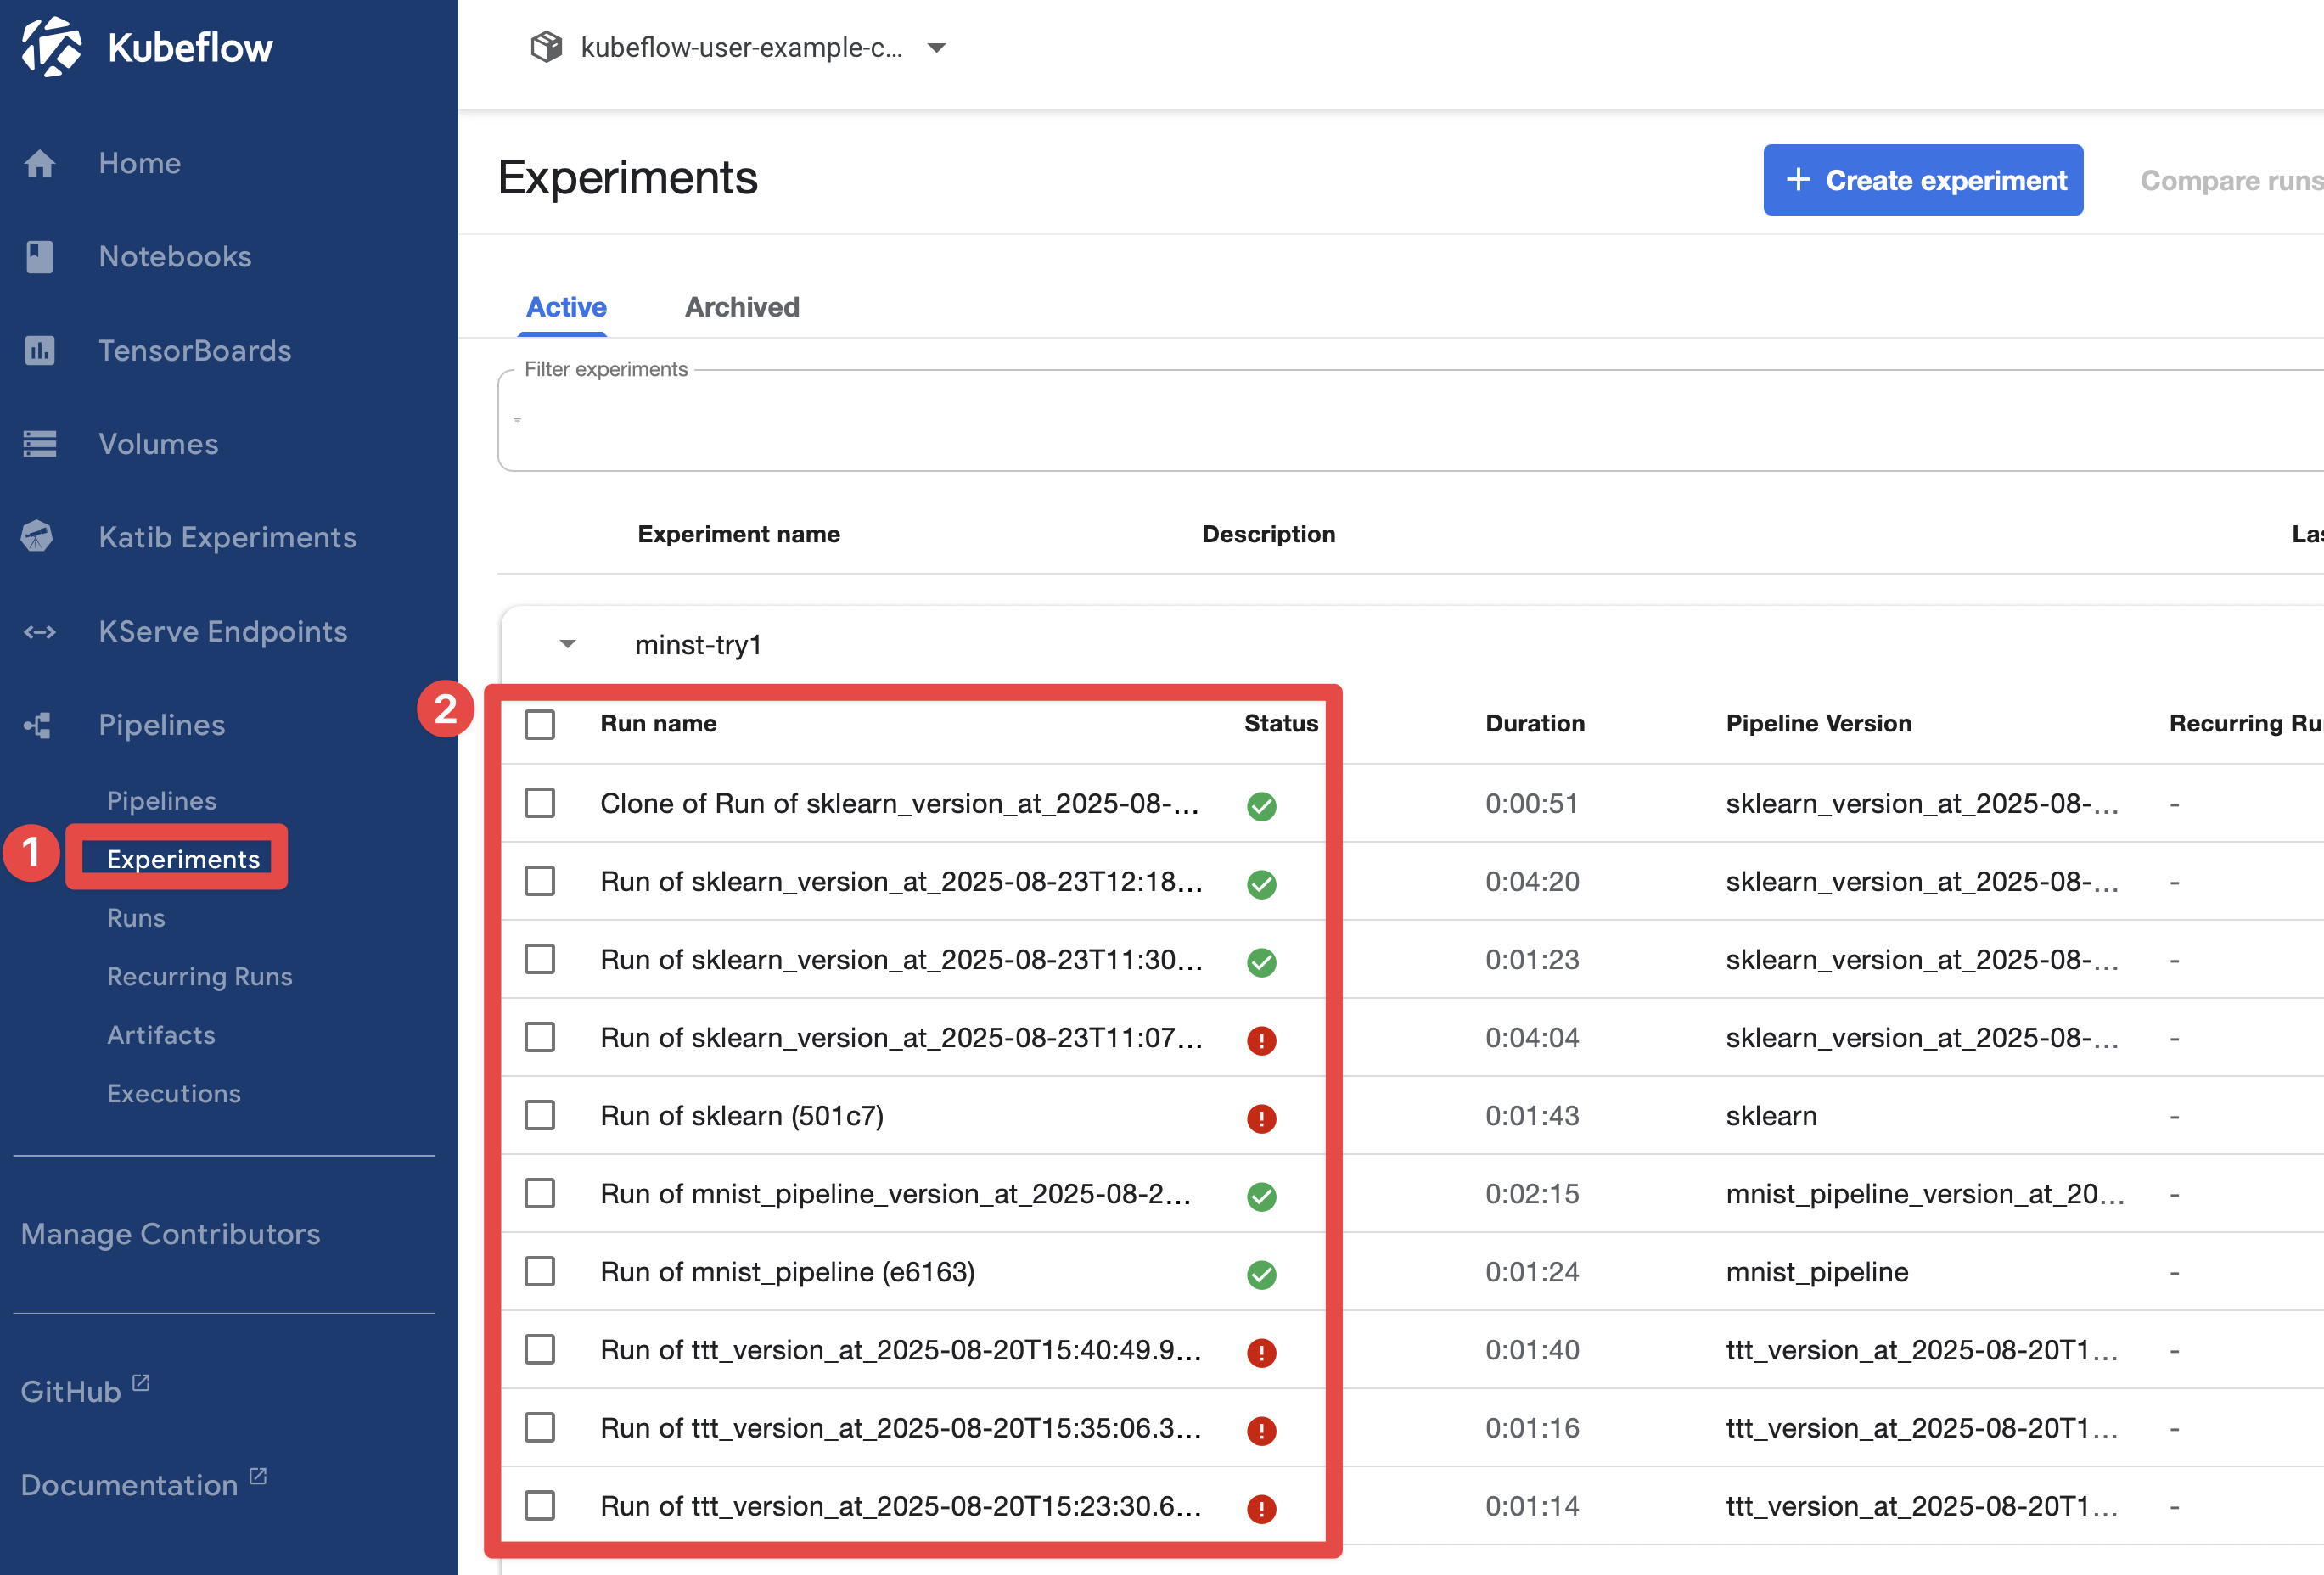Image resolution: width=2324 pixels, height=1575 pixels.
Task: Click the KServe Endpoints arrows icon
Action: coord(40,632)
